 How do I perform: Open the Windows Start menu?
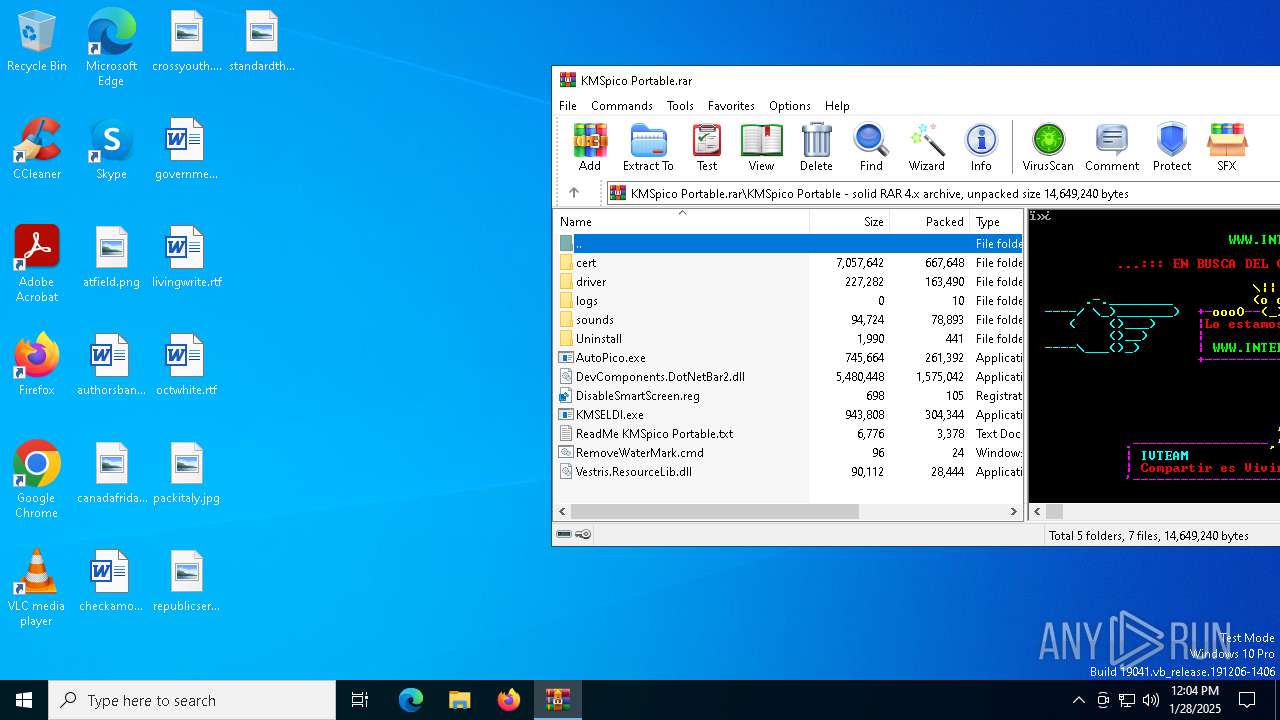(x=24, y=700)
